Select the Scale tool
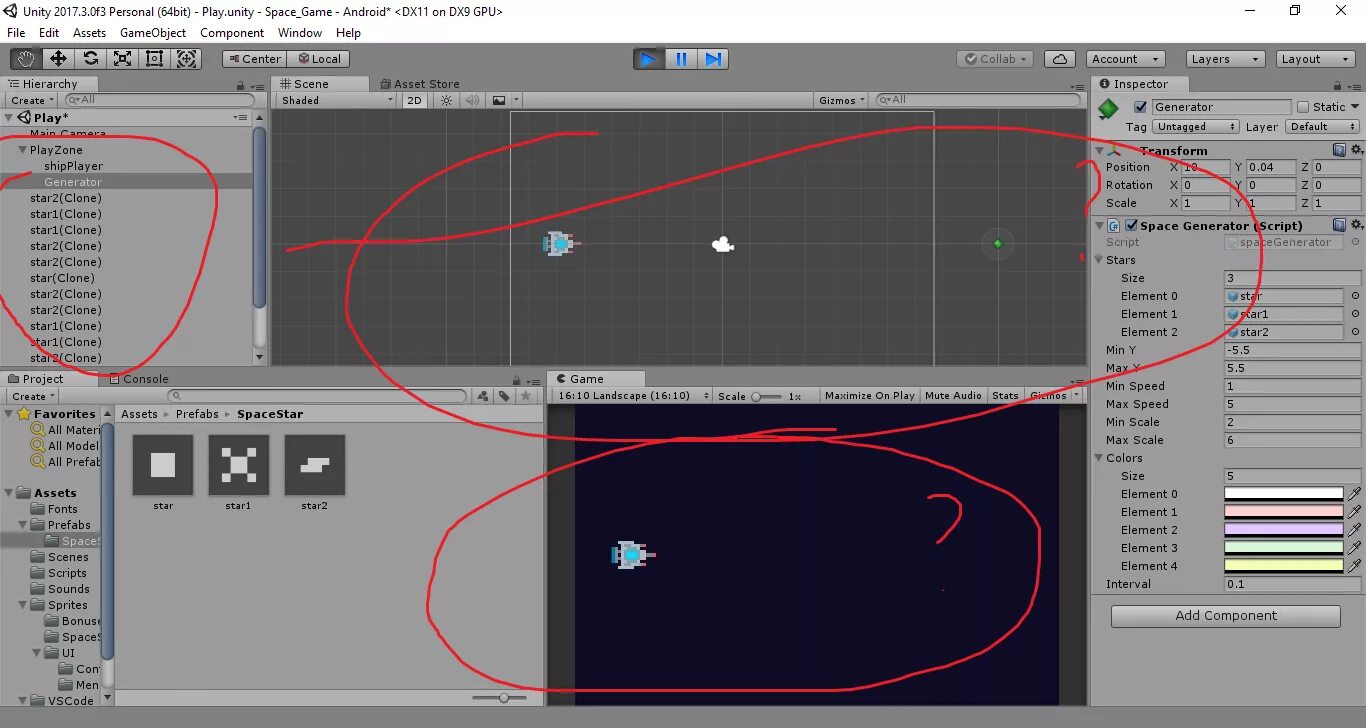1366x728 pixels. coord(122,59)
